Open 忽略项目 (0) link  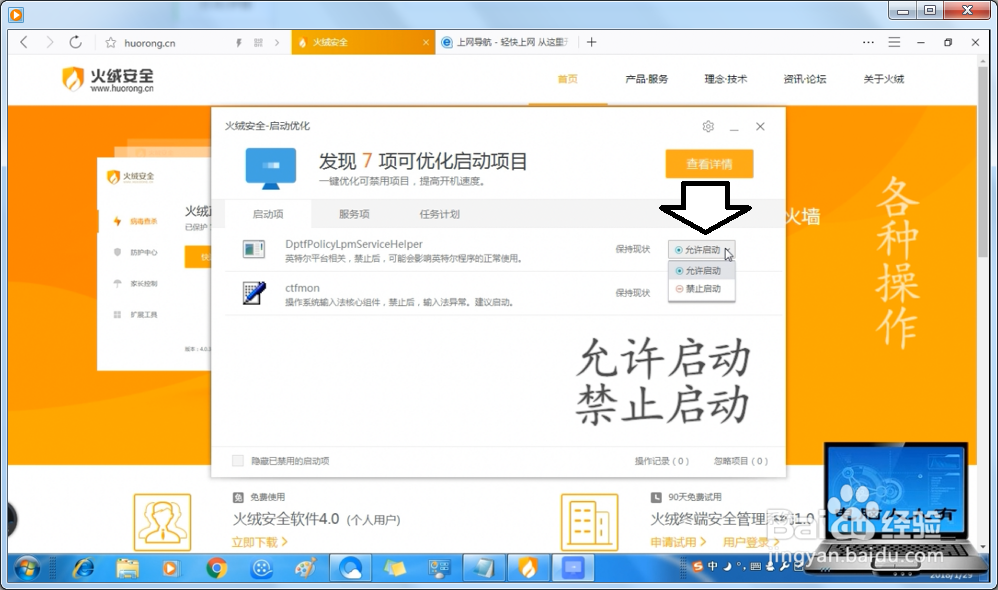point(741,461)
